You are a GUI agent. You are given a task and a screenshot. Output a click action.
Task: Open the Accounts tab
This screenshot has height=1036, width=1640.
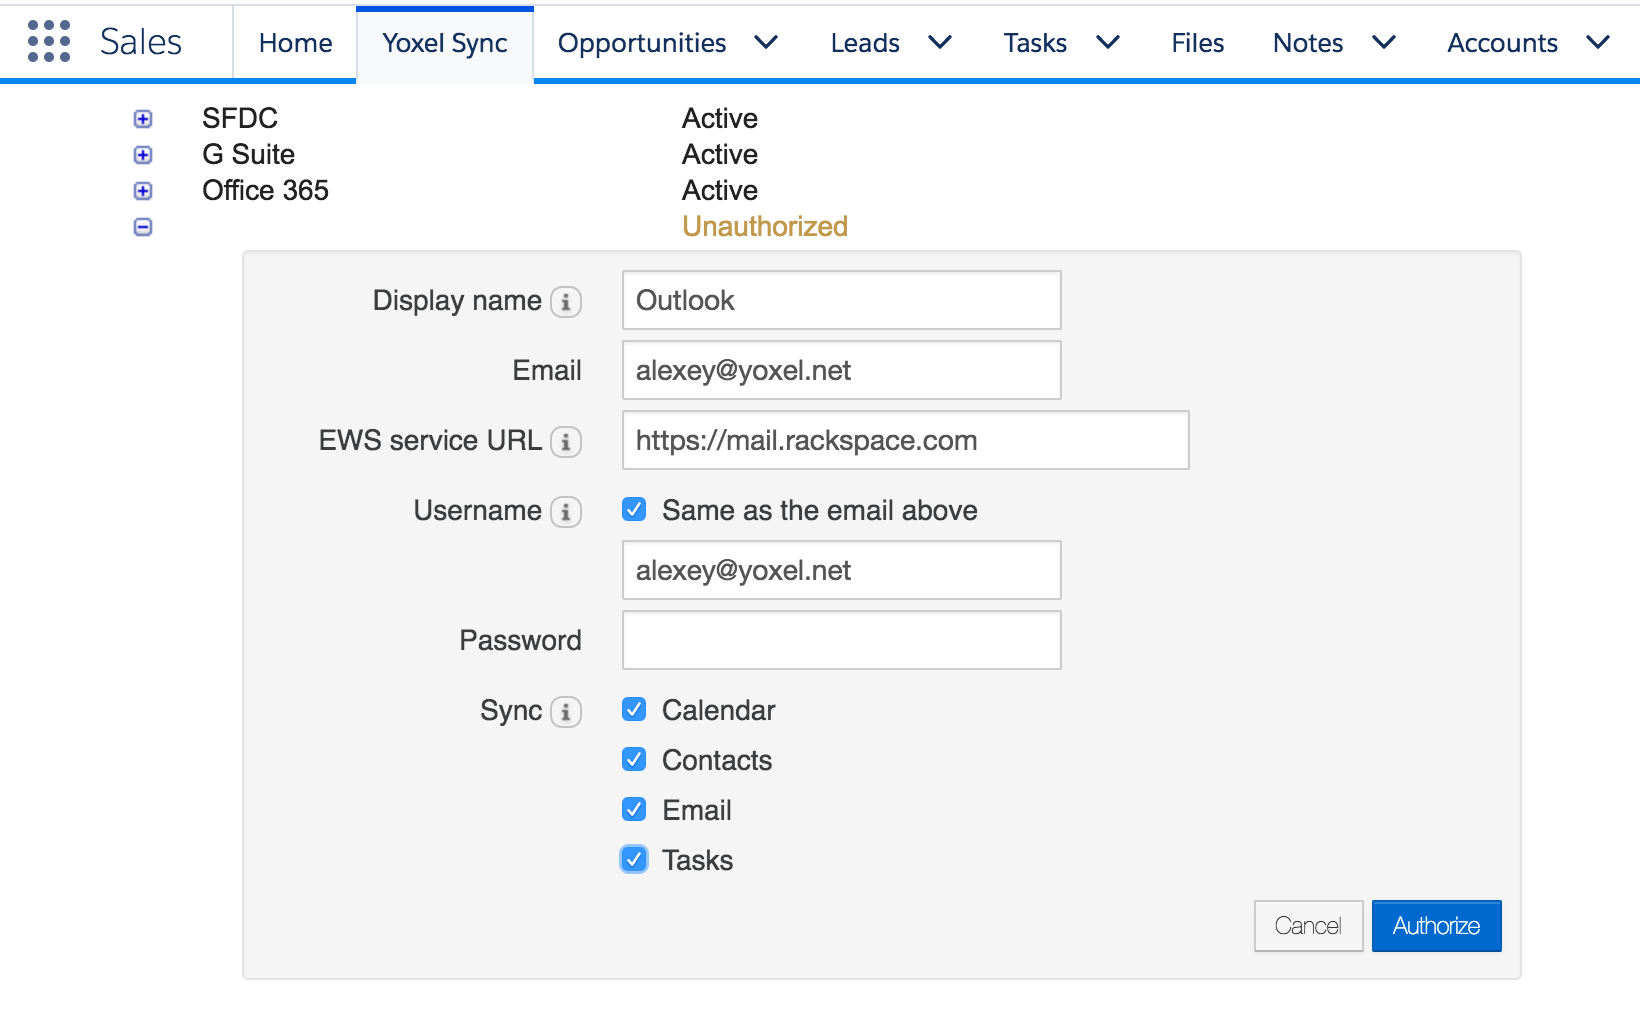pyautogui.click(x=1502, y=43)
